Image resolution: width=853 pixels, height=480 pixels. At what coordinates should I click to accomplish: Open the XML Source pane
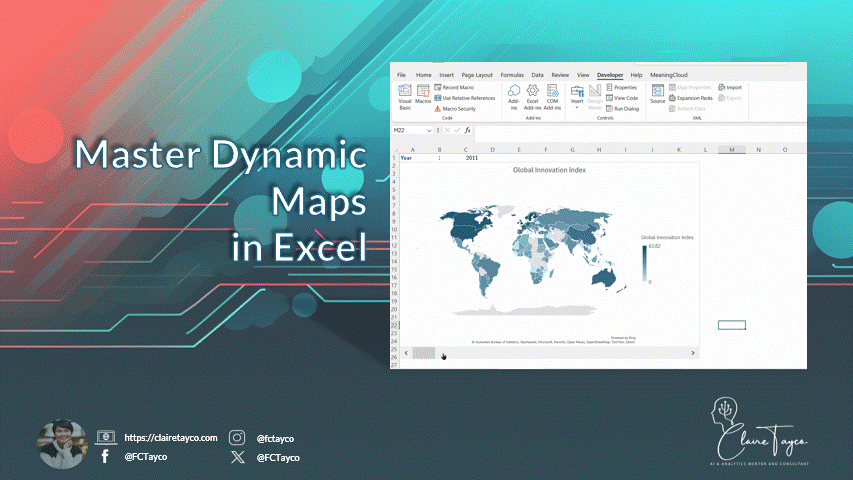[657, 94]
